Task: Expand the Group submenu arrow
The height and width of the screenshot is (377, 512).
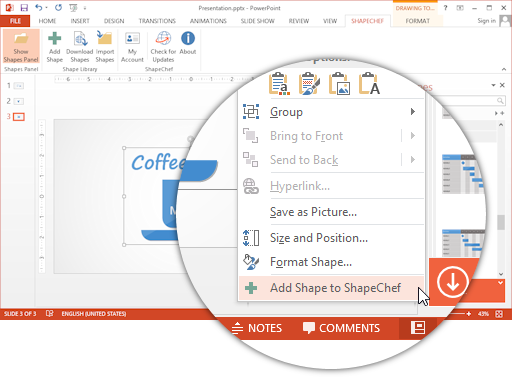Action: [413, 111]
